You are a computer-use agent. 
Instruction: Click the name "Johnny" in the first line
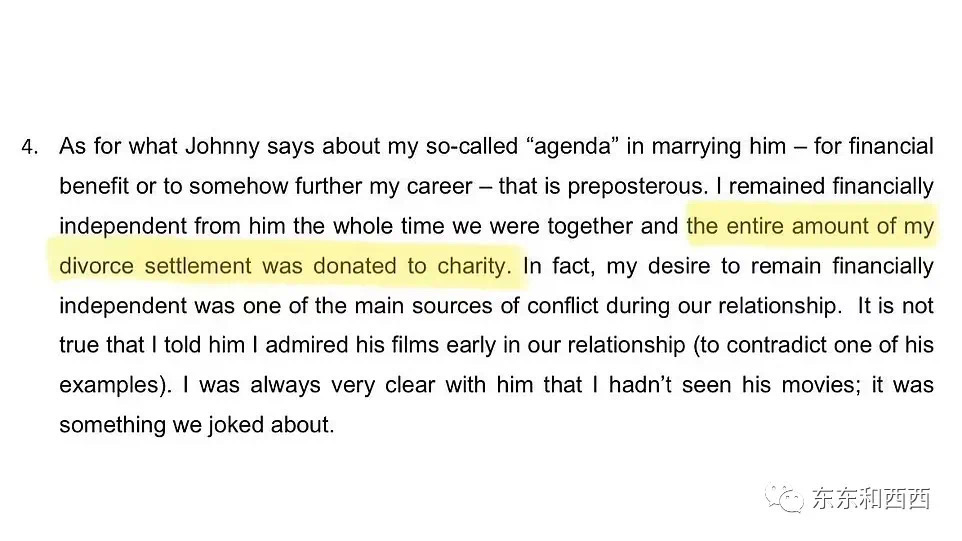click(x=217, y=146)
